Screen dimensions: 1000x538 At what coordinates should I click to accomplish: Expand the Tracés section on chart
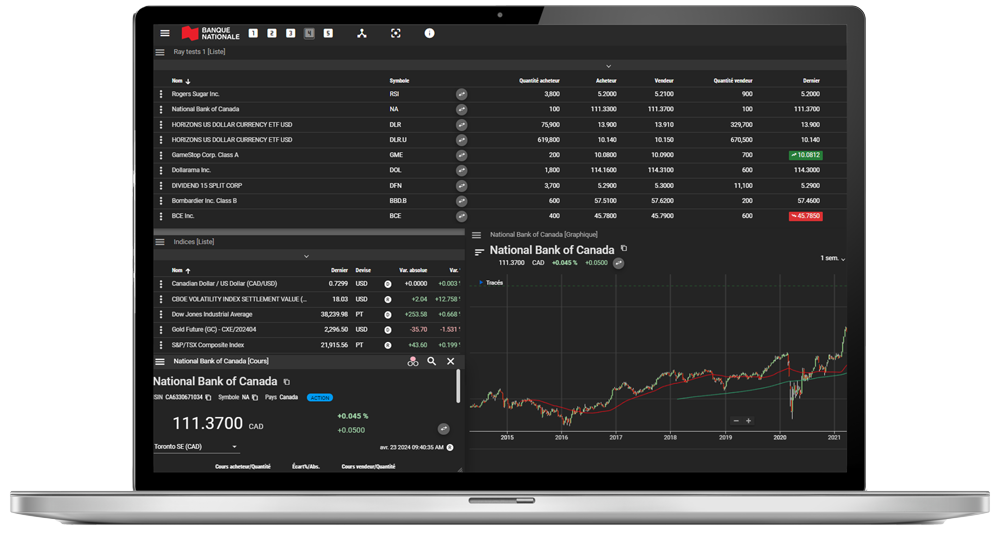(491, 283)
